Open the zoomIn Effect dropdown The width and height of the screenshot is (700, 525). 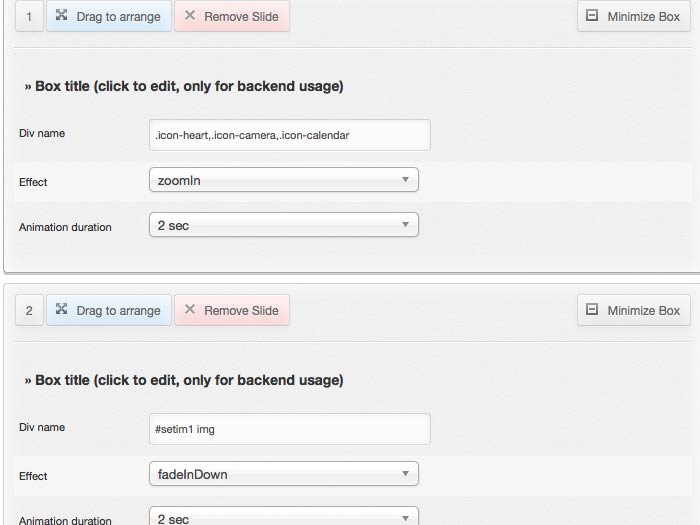coord(283,180)
